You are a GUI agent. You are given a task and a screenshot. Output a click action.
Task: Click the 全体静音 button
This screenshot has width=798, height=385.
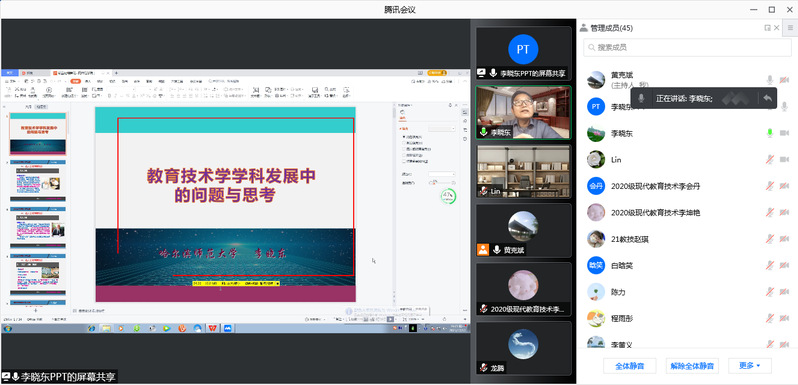pos(630,366)
